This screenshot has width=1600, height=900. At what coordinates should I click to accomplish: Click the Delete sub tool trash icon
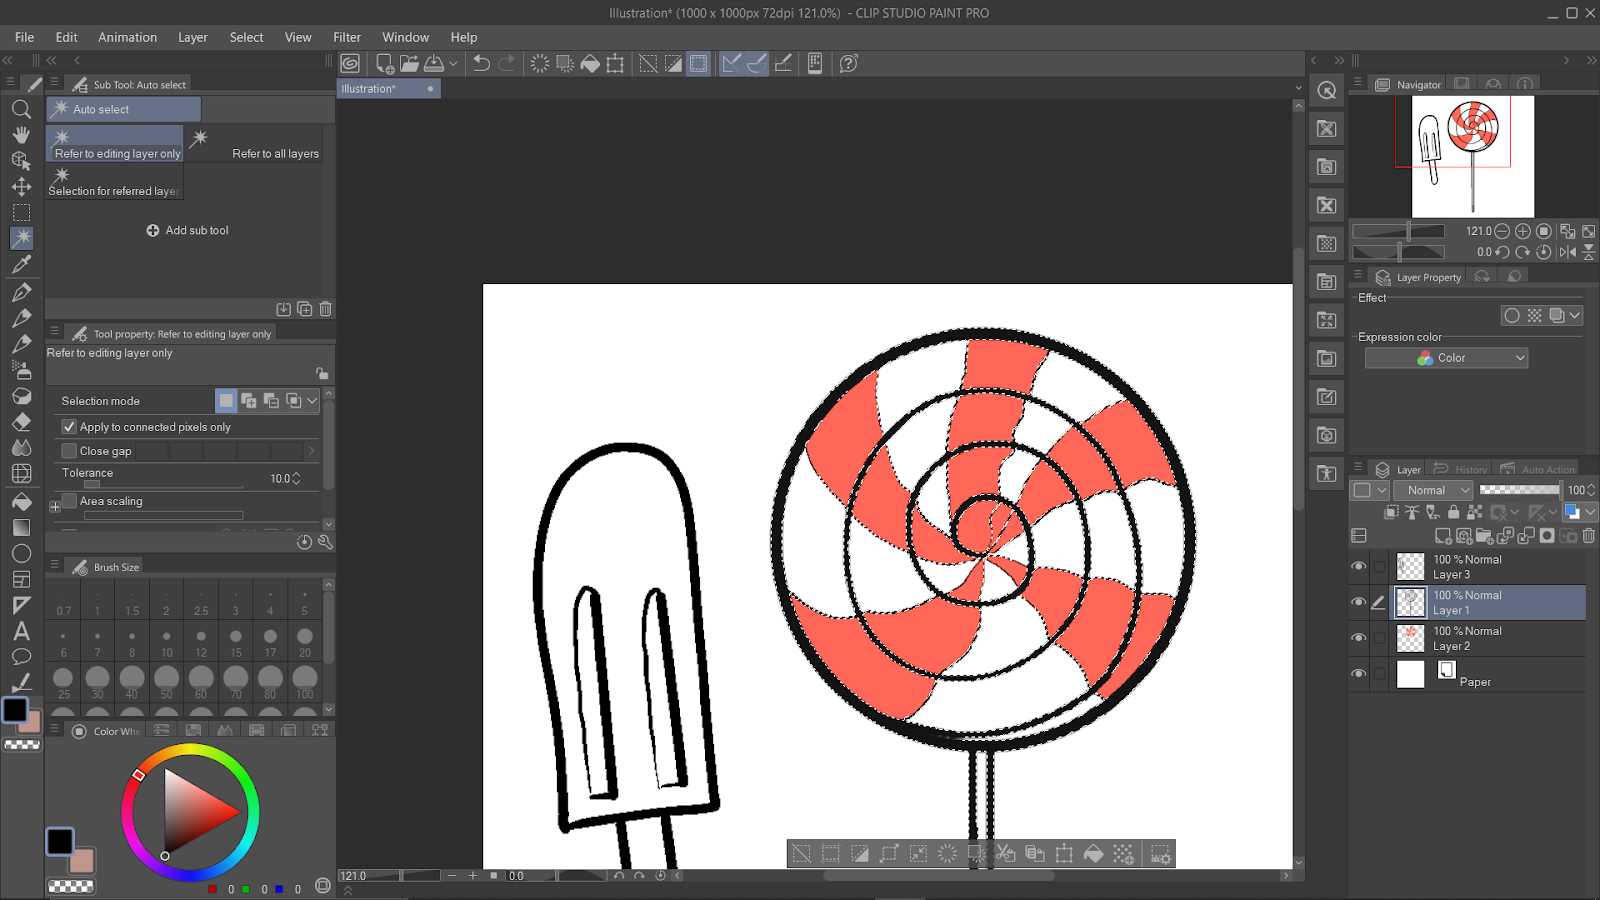[x=325, y=309]
